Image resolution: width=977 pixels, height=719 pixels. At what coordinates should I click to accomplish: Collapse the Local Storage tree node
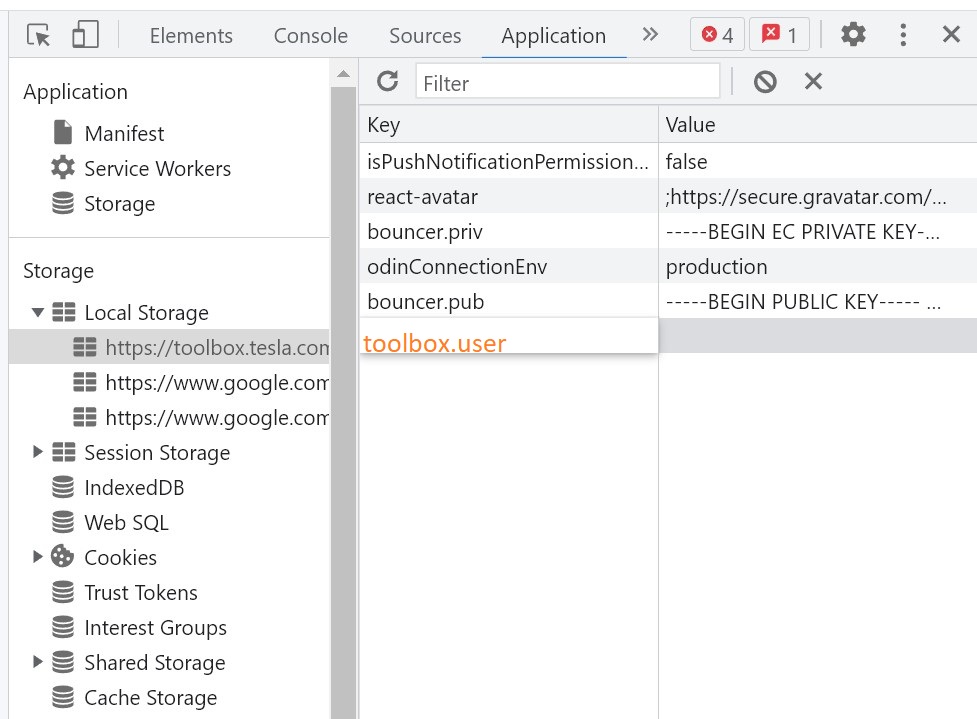click(38, 313)
